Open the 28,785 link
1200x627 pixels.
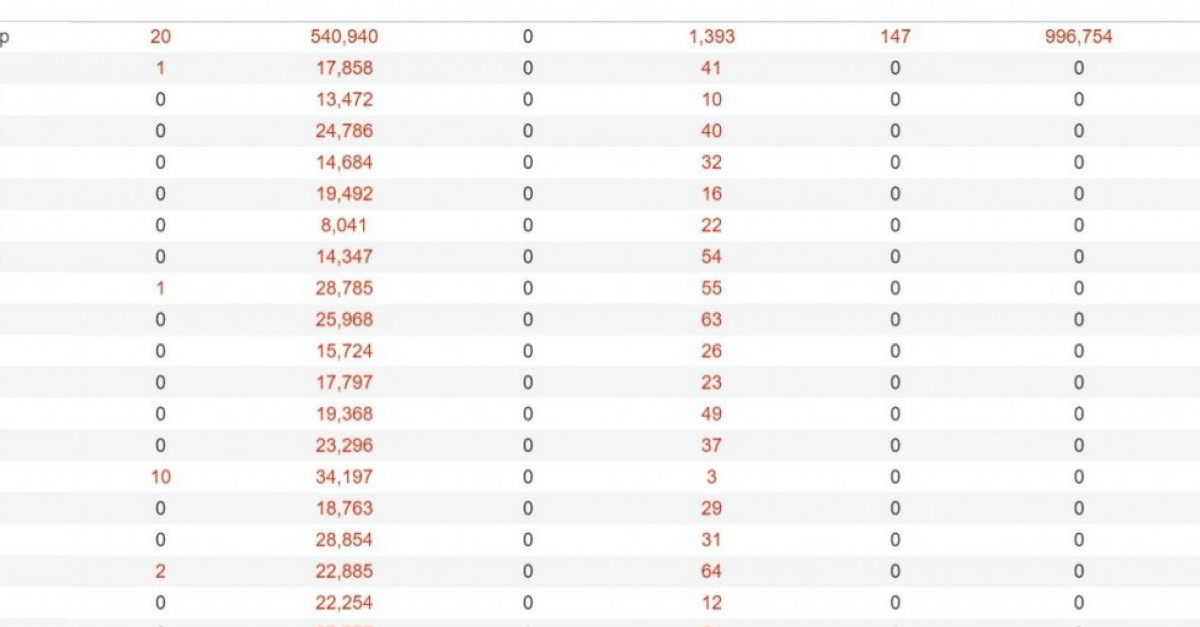344,289
